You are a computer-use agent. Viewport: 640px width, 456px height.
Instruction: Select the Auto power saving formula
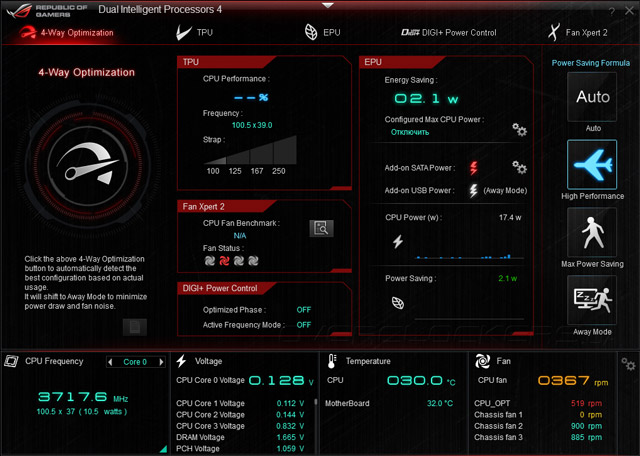pyautogui.click(x=592, y=97)
